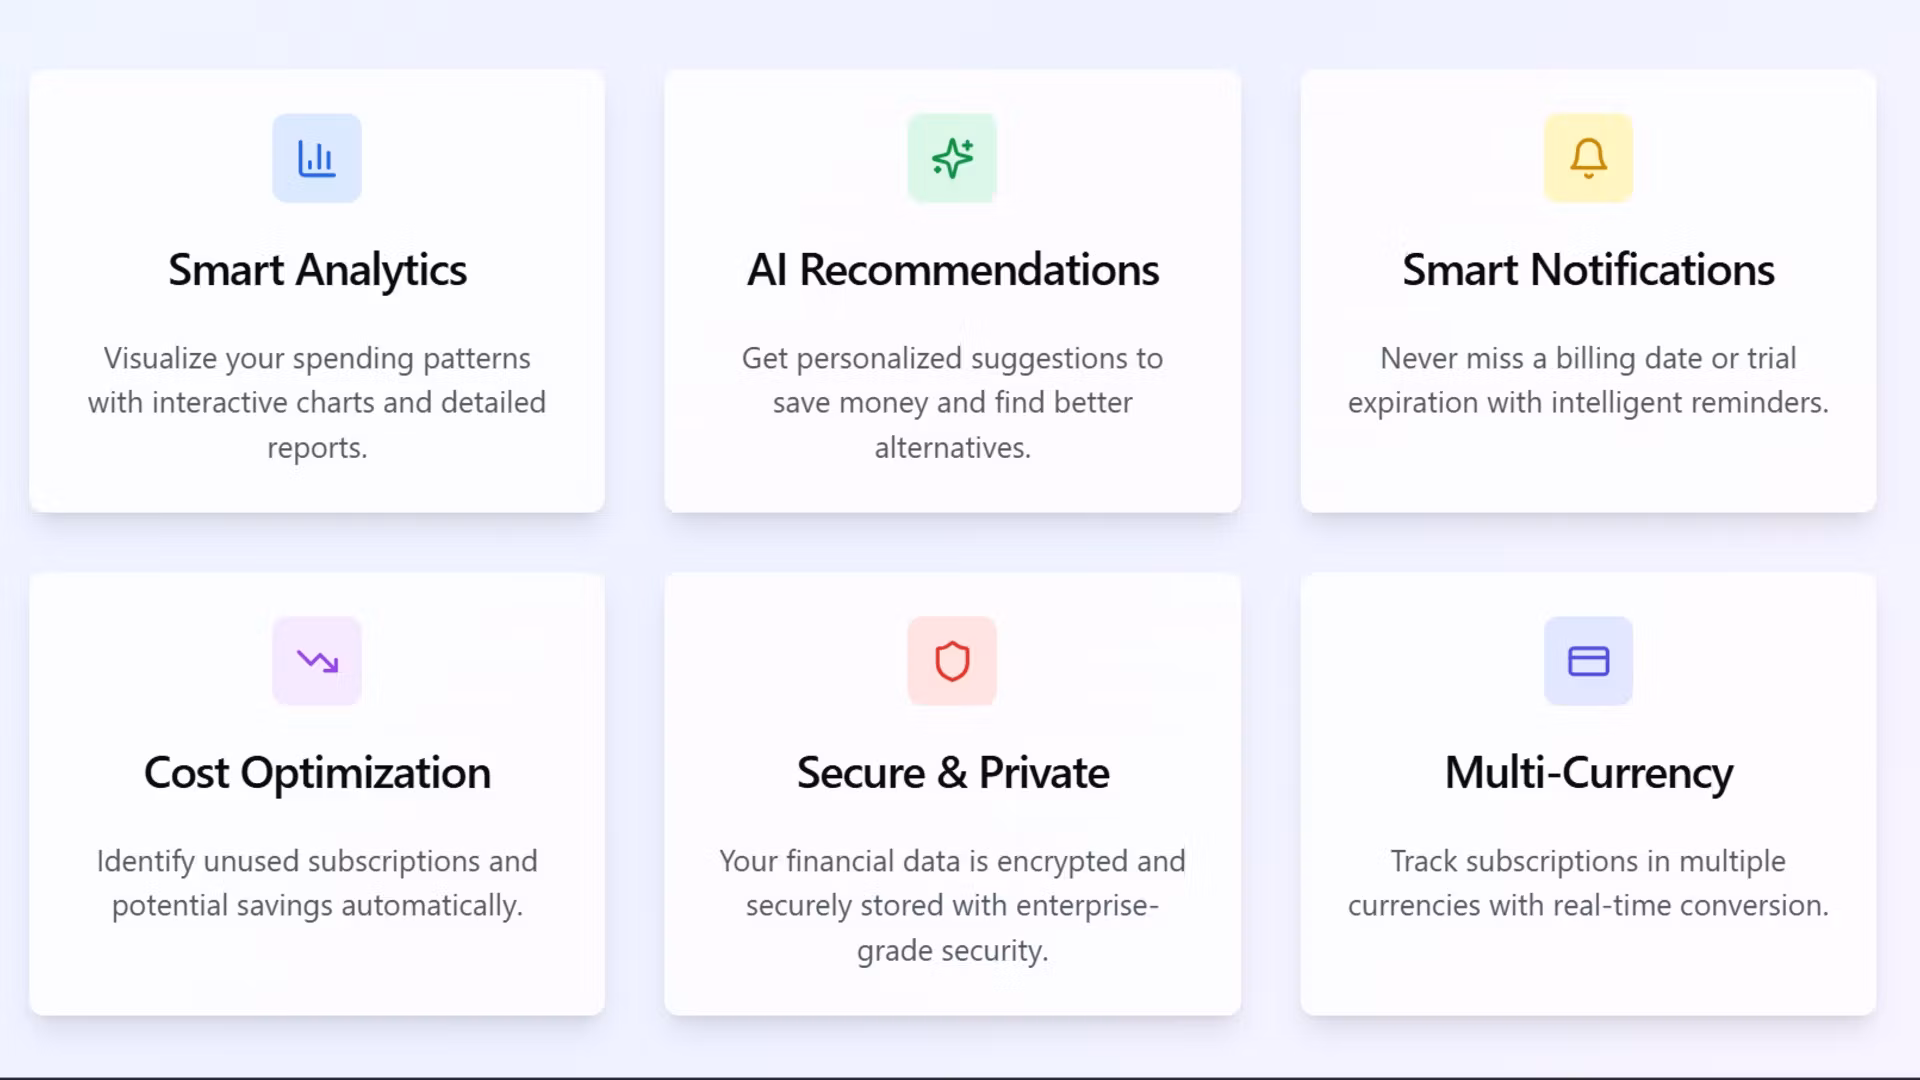Click the Smart Notifications heading text

1588,270
